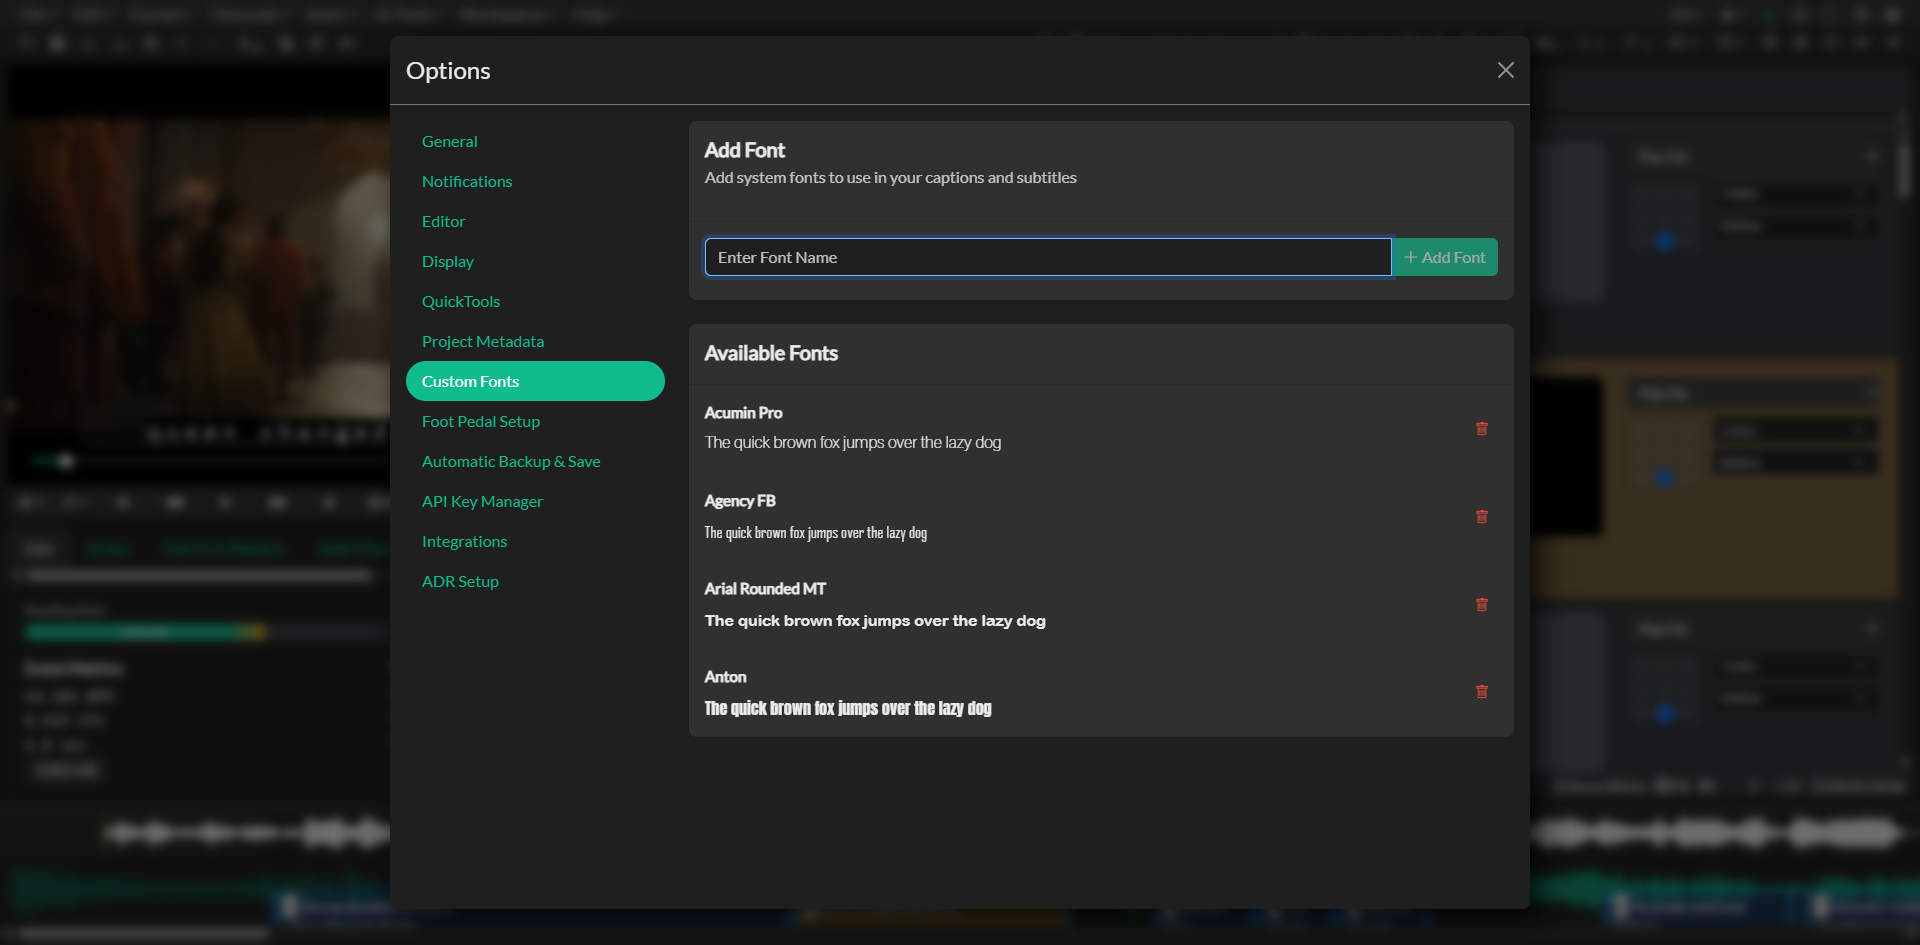
Task: Switch to Display options
Action: click(535, 261)
